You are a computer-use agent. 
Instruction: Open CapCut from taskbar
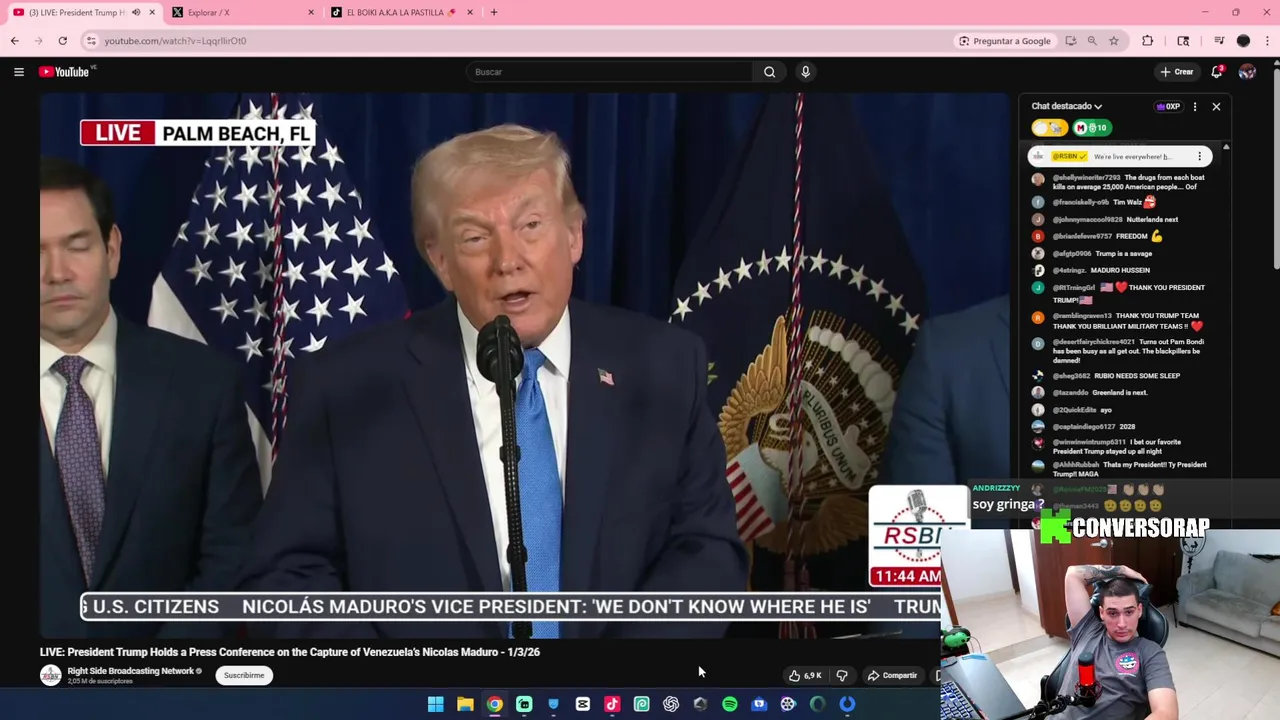[582, 704]
